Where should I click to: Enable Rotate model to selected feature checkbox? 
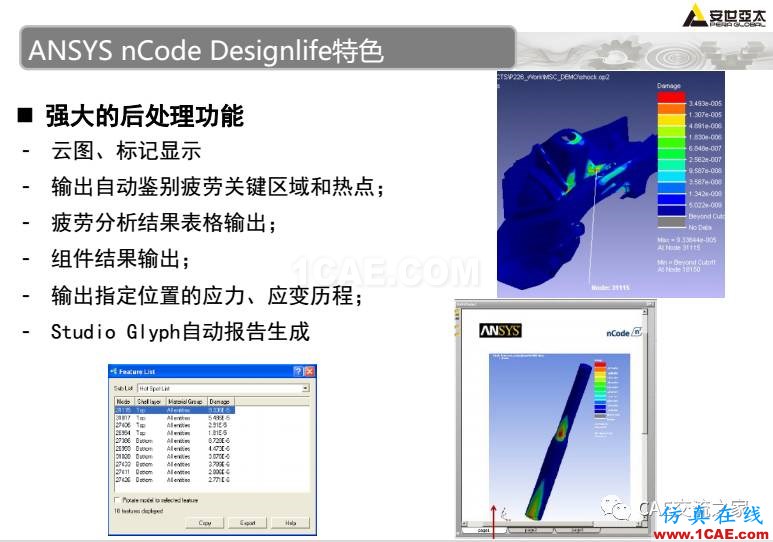(x=117, y=500)
